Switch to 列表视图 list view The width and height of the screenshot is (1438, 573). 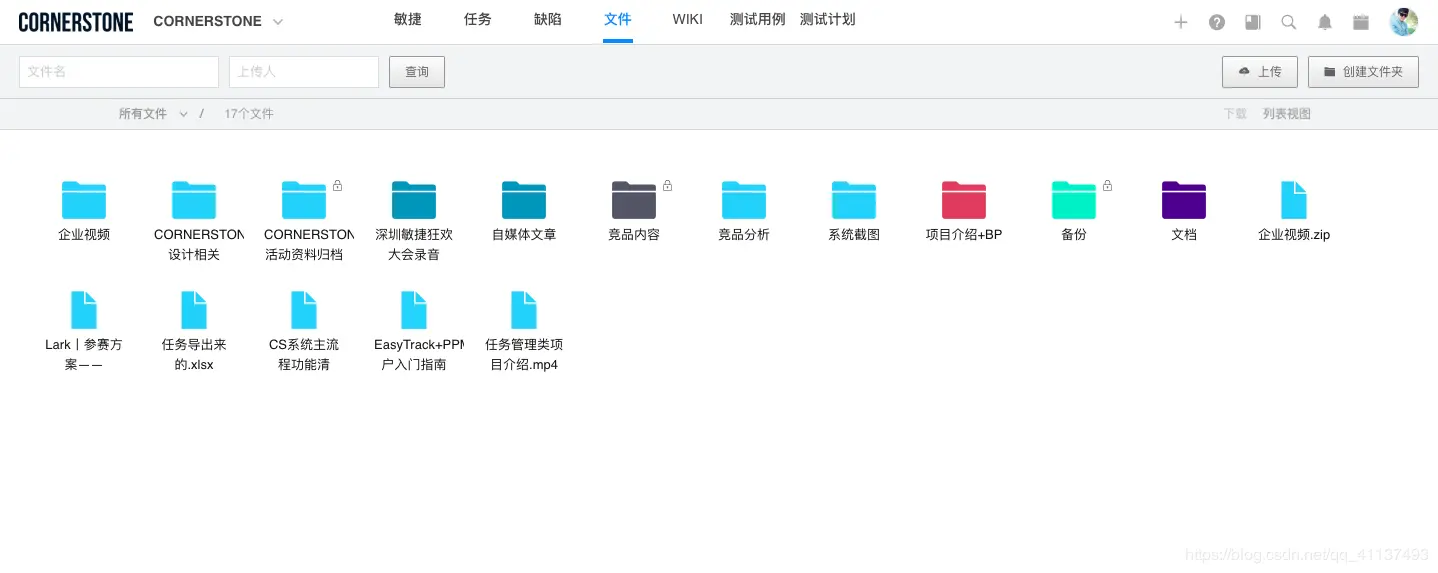point(1287,114)
